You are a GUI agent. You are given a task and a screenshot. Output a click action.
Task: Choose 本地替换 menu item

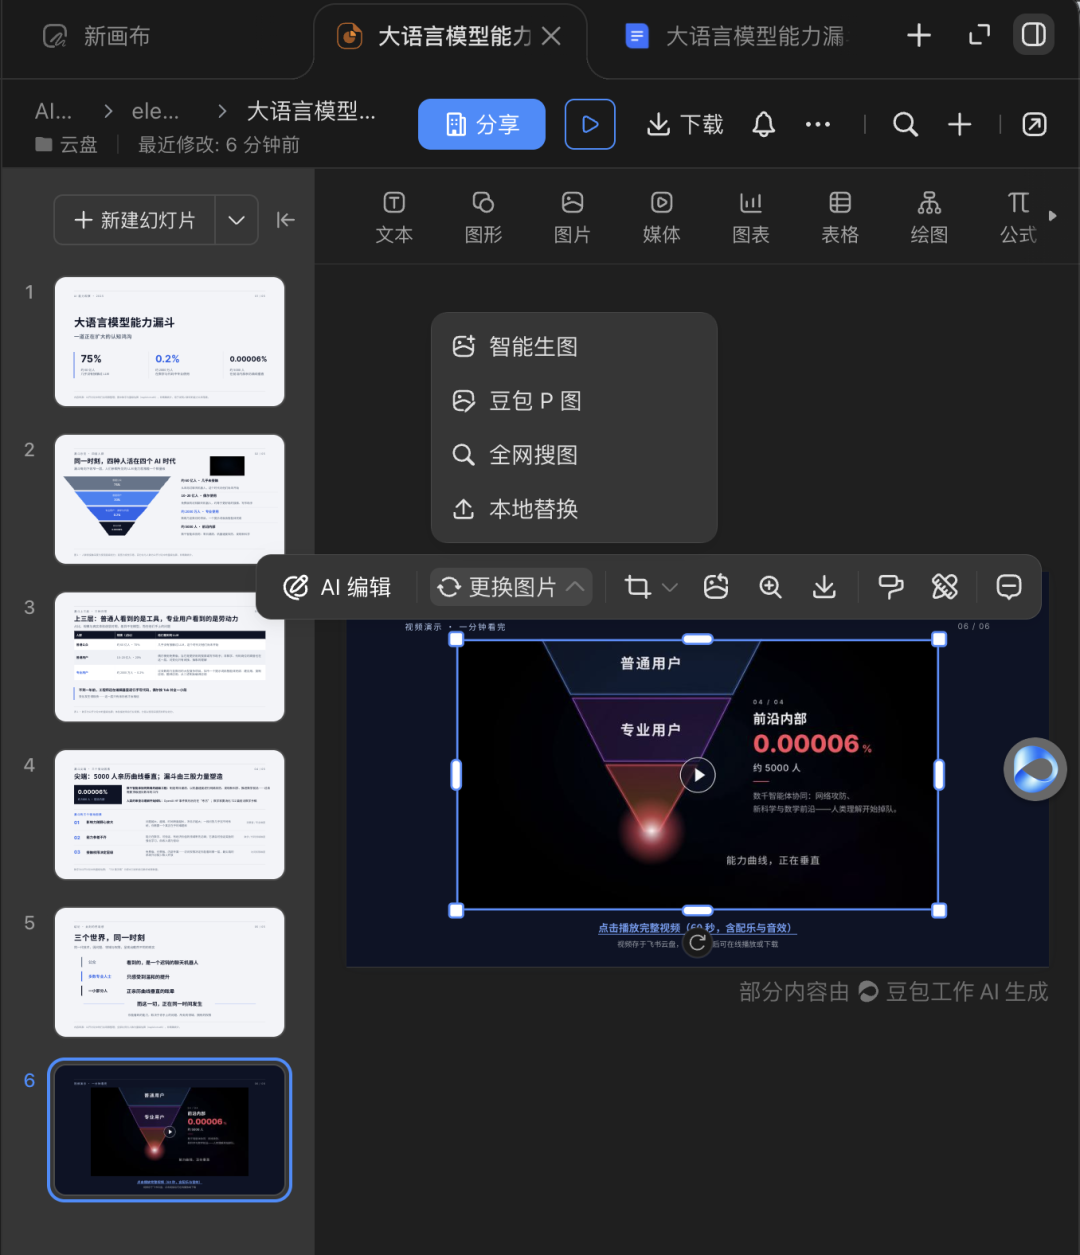(x=574, y=509)
